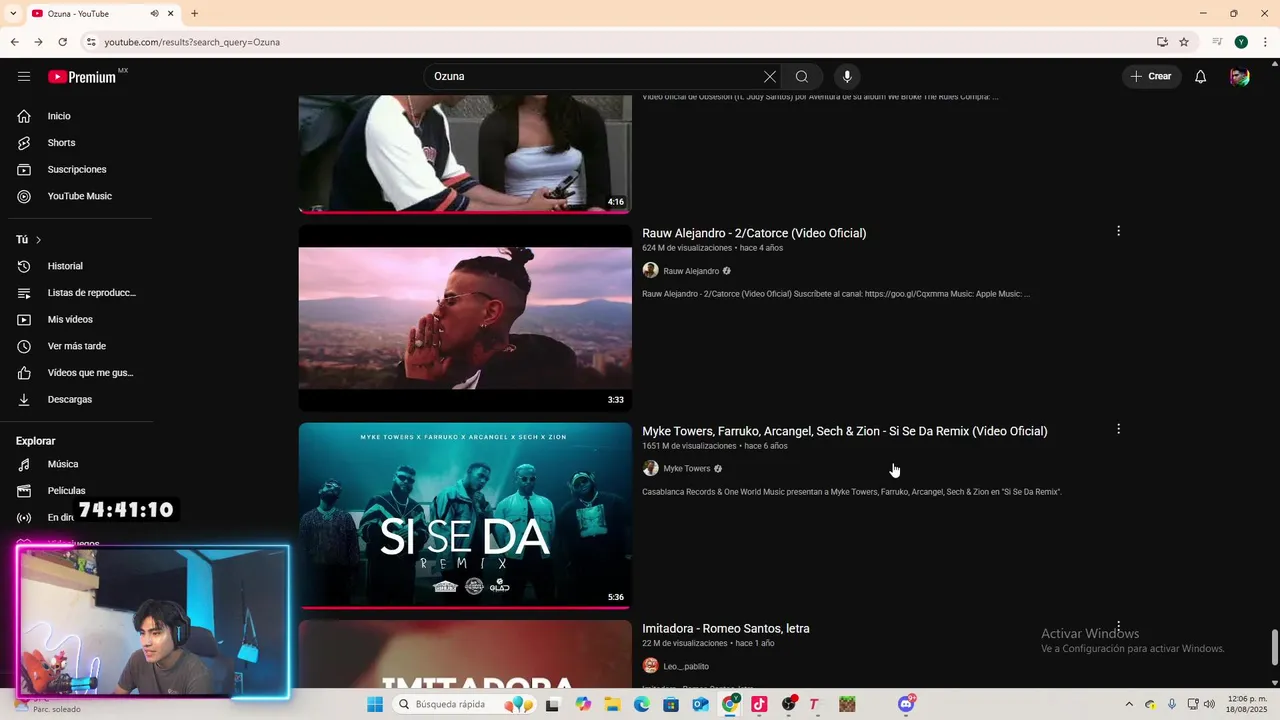Open a new Chrome tab
The image size is (1280, 720).
(194, 13)
